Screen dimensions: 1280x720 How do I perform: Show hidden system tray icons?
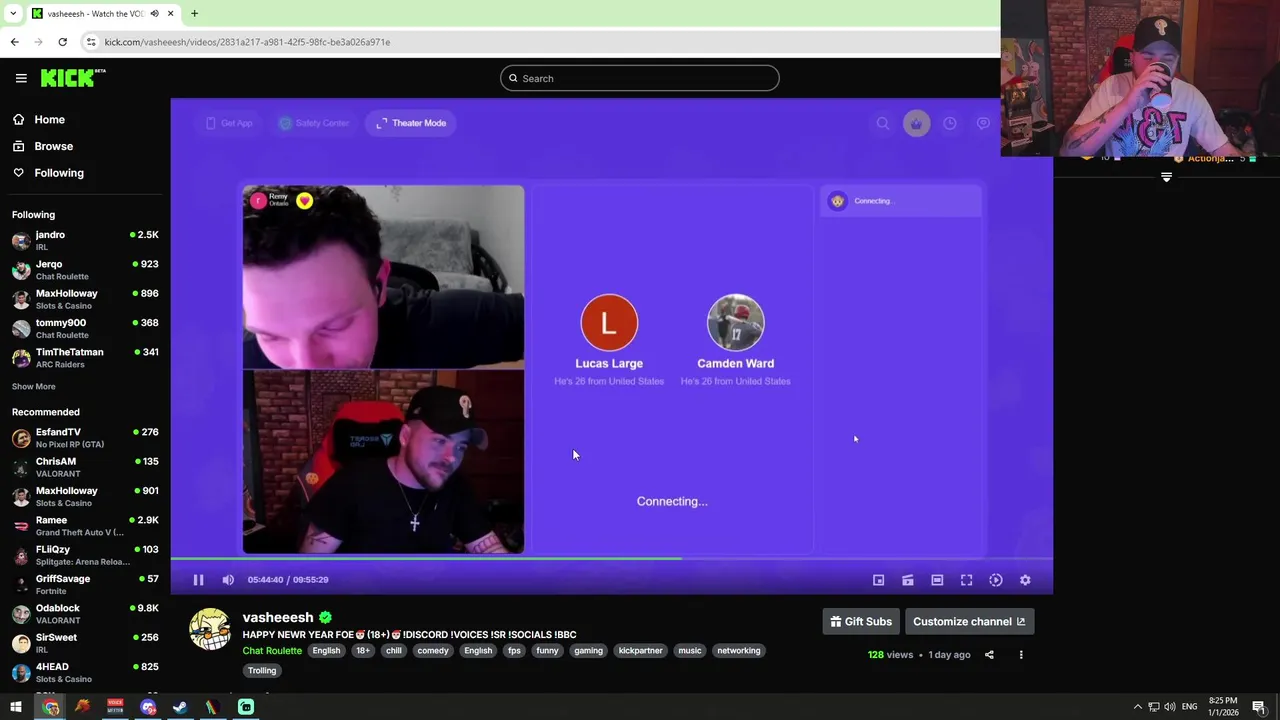(x=1137, y=707)
